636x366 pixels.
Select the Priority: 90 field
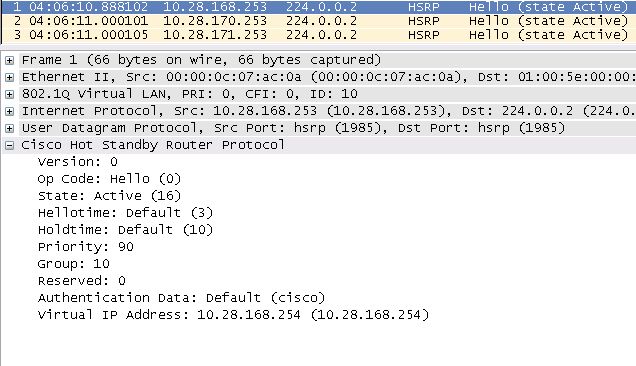tap(86, 247)
